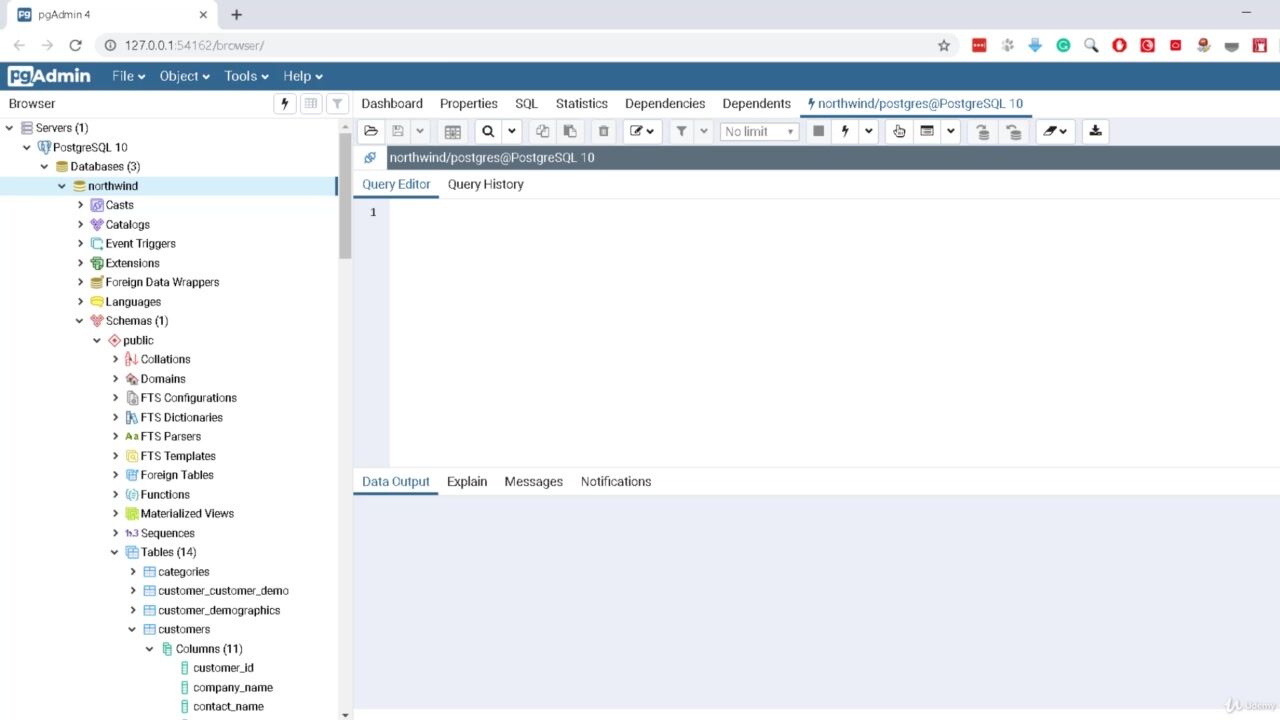Click the Filter funnel icon in query toolbar
Image resolution: width=1280 pixels, height=720 pixels.
coord(681,131)
